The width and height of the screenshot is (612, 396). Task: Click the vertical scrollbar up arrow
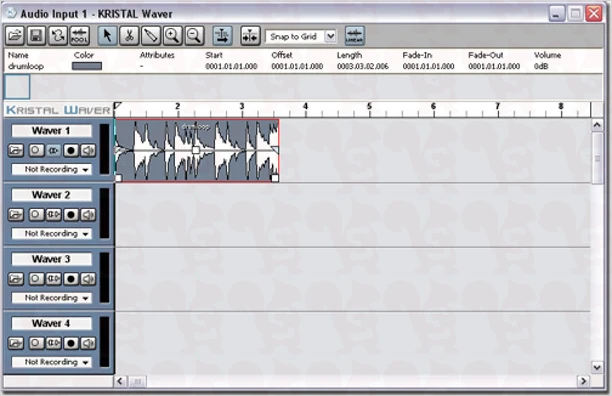[x=597, y=125]
